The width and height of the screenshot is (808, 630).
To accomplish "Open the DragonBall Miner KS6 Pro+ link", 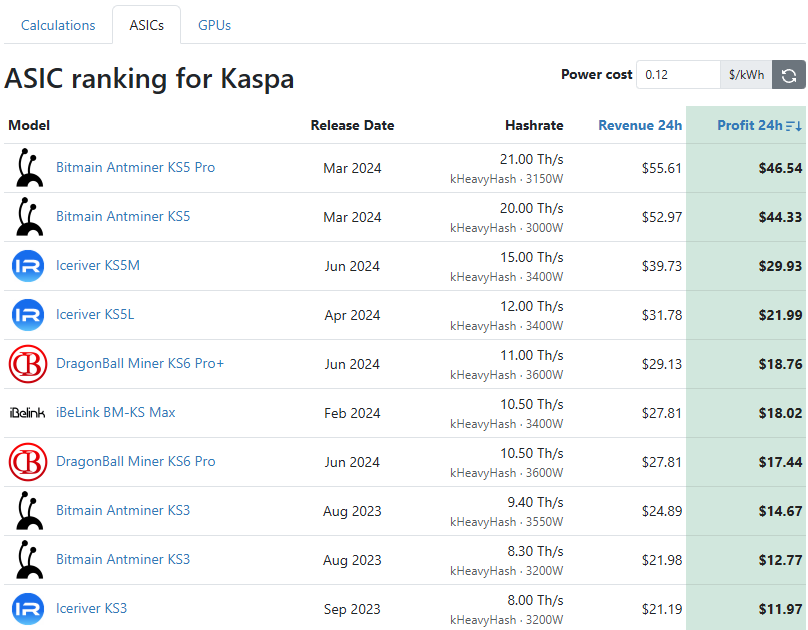I will (x=140, y=364).
